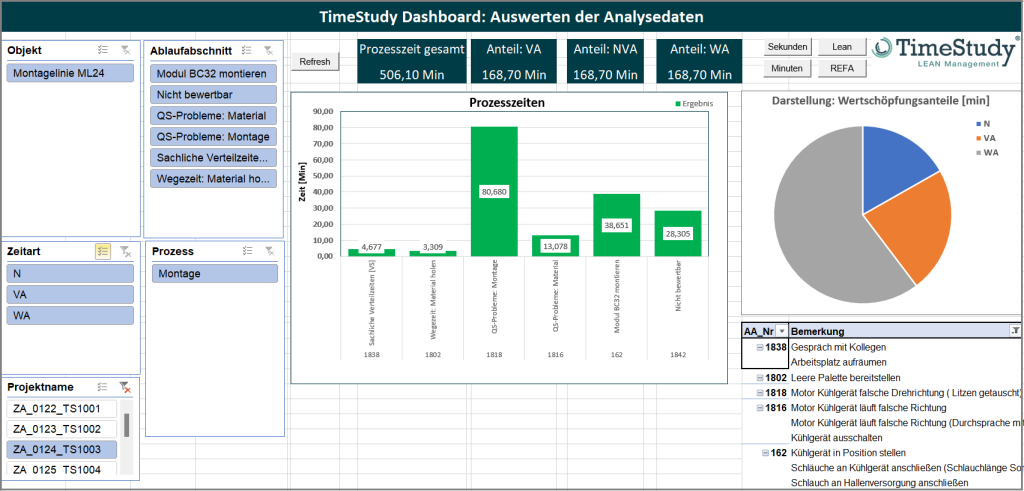Image resolution: width=1024 pixels, height=491 pixels.
Task: Click the Prozesszeiten chart title
Action: pos(507,103)
